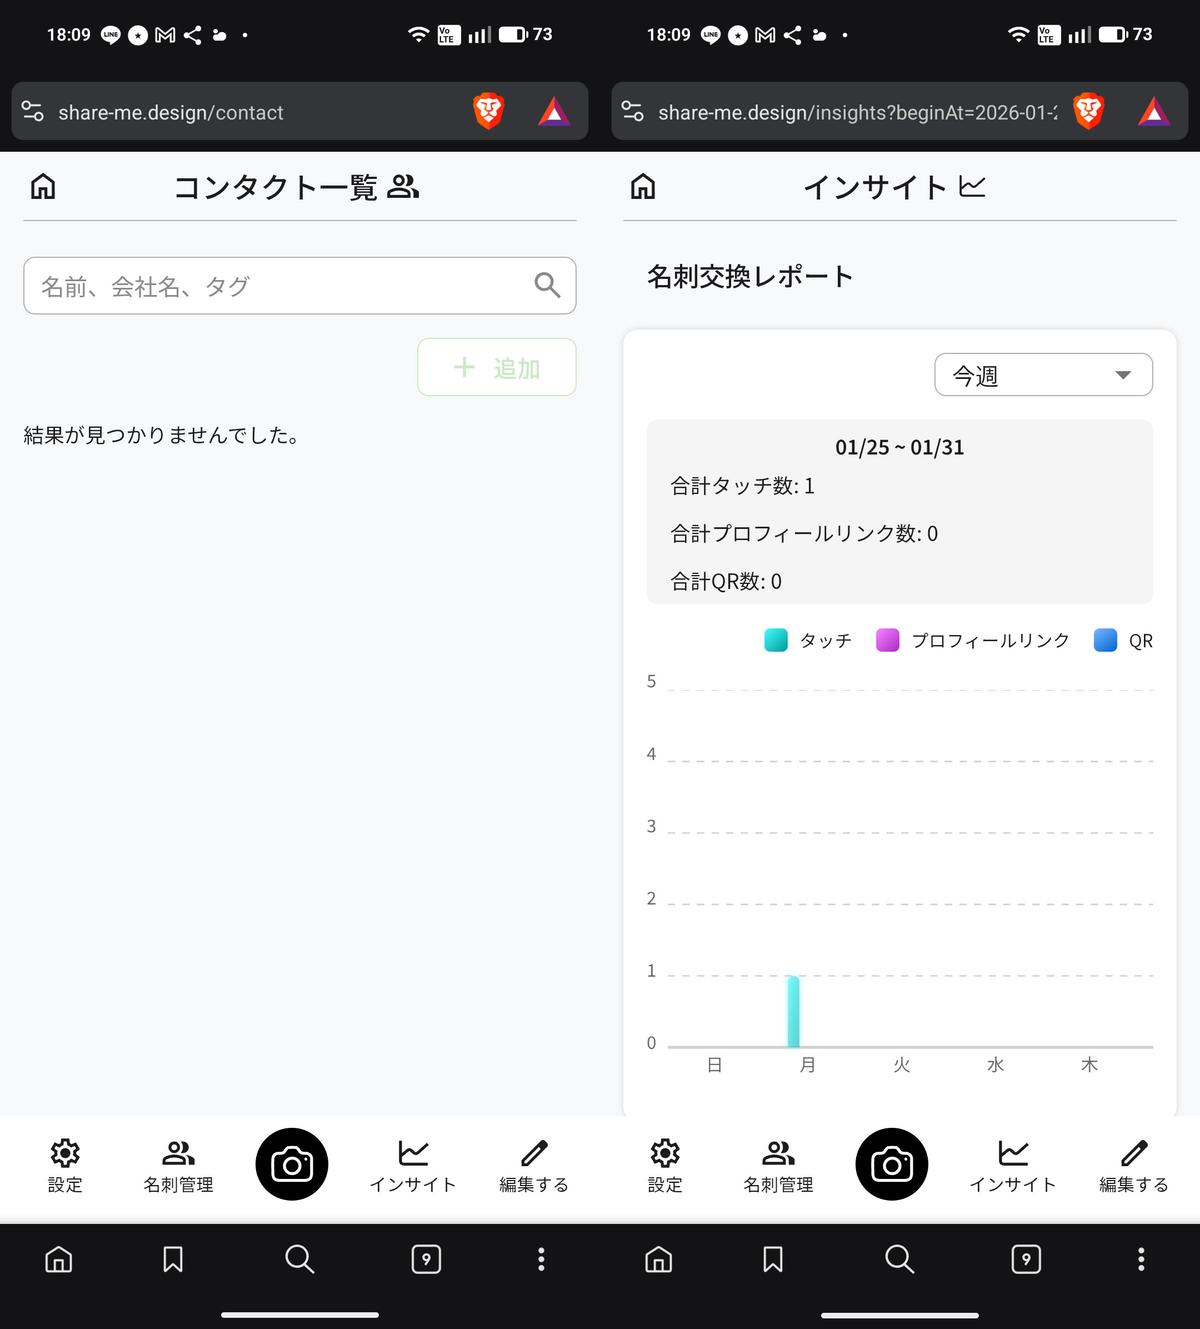
Task: Toggle タッチ legend swatch in chart
Action: pyautogui.click(x=776, y=640)
